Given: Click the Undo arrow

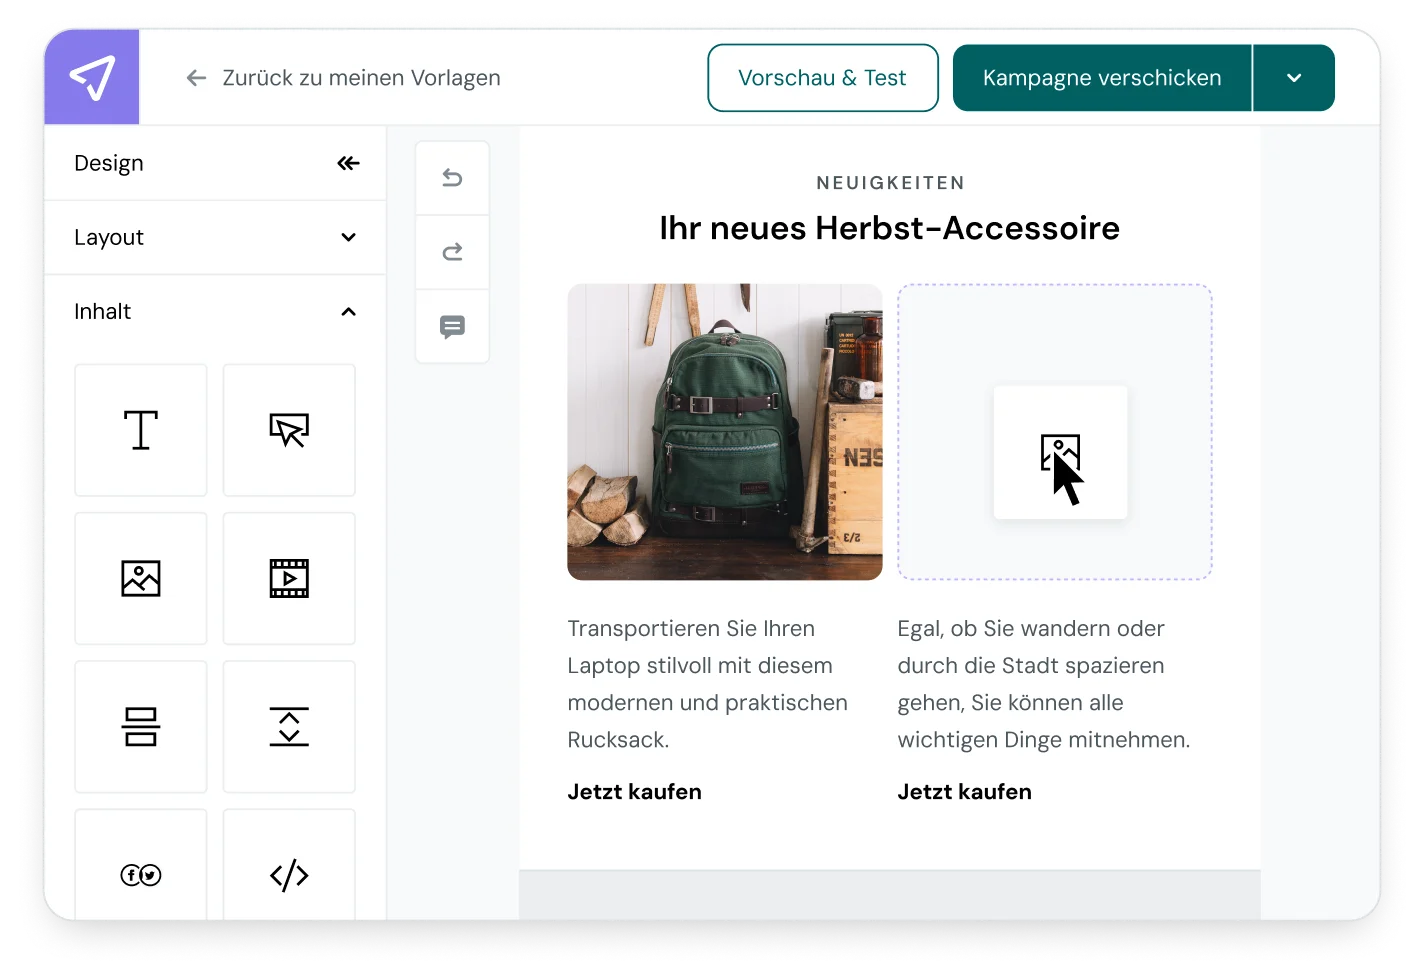Looking at the screenshot, I should point(452,178).
